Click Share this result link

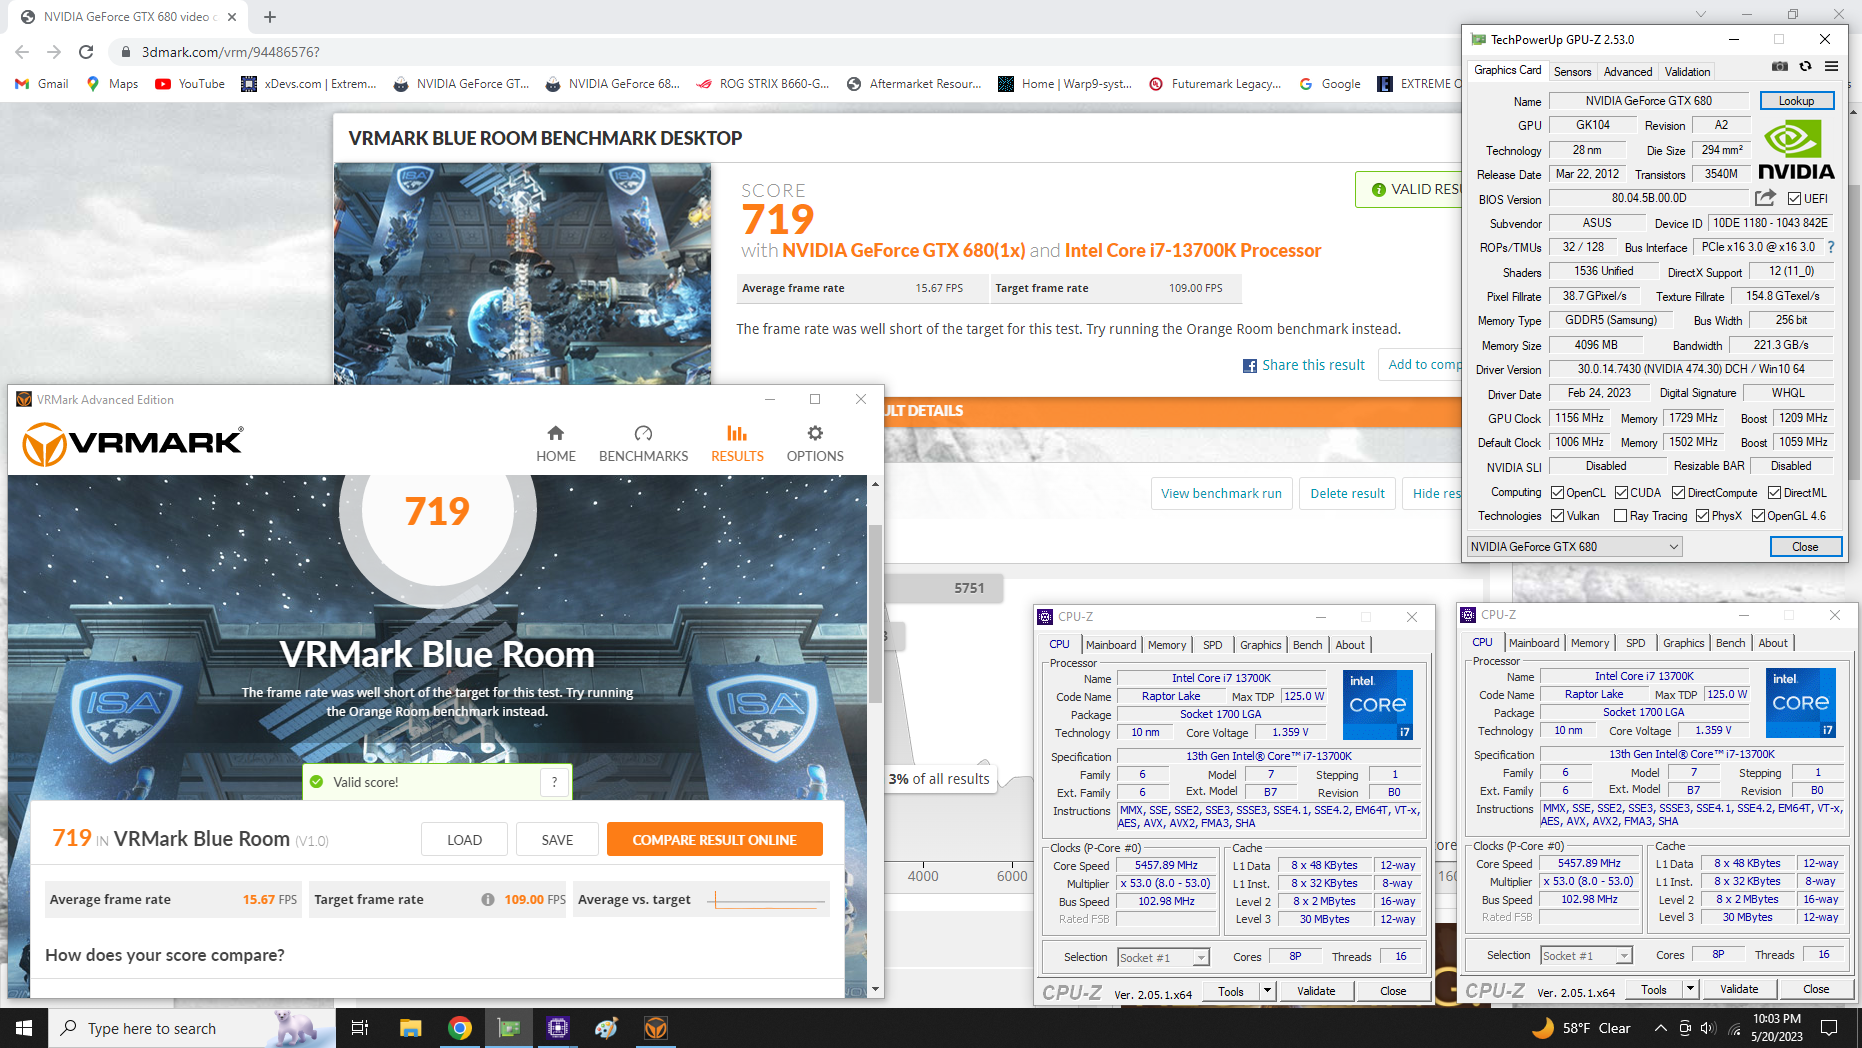click(x=1303, y=365)
